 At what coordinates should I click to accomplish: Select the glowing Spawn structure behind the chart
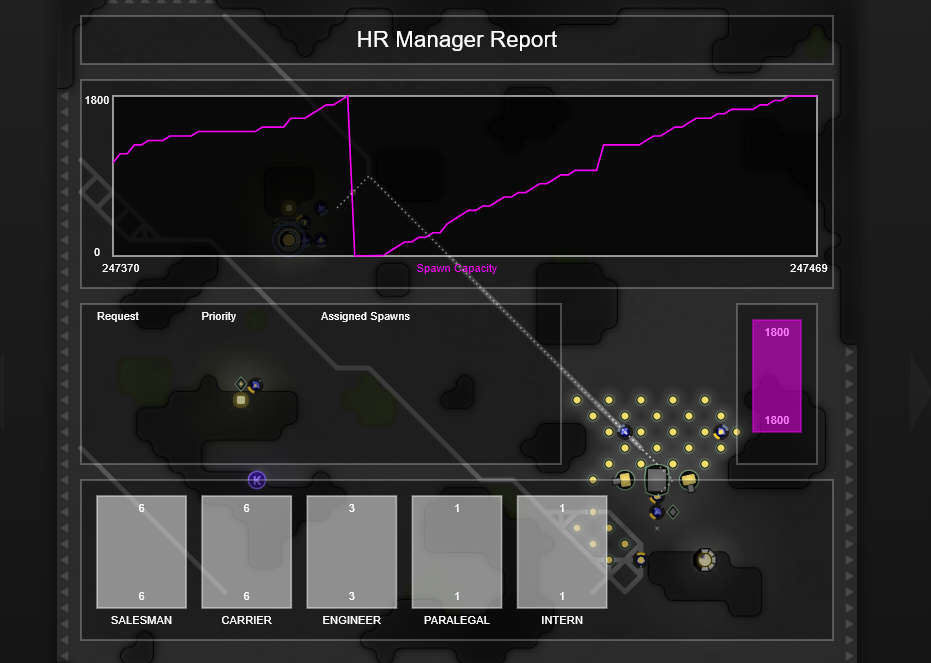[x=289, y=240]
